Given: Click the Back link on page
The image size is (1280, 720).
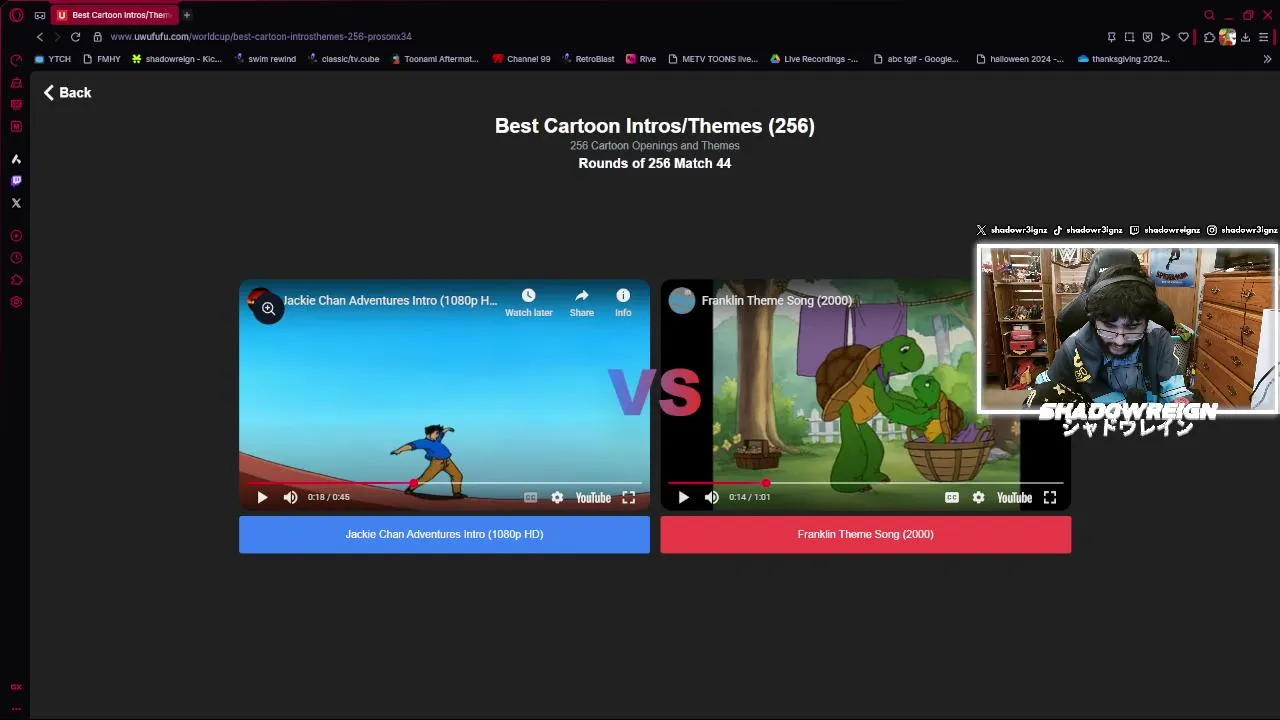Looking at the screenshot, I should [x=67, y=92].
